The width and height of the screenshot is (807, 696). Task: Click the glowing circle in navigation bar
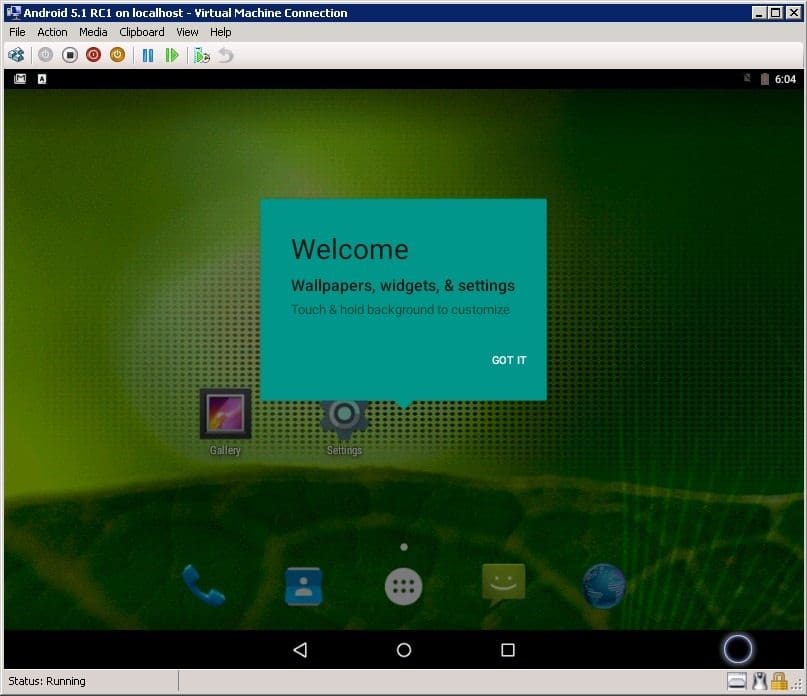pyautogui.click(x=738, y=649)
